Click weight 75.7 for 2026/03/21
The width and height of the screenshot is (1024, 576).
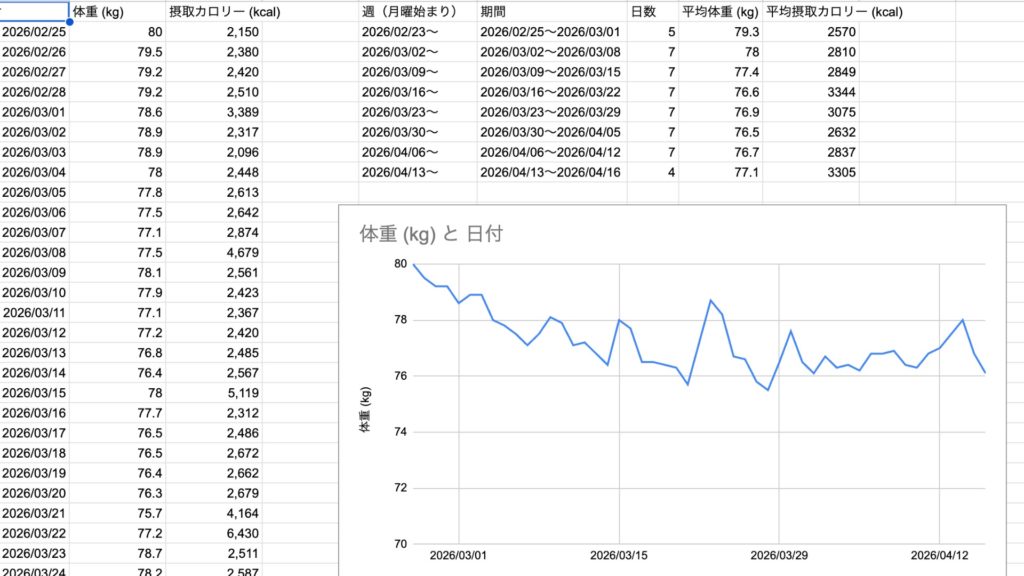[x=117, y=513]
